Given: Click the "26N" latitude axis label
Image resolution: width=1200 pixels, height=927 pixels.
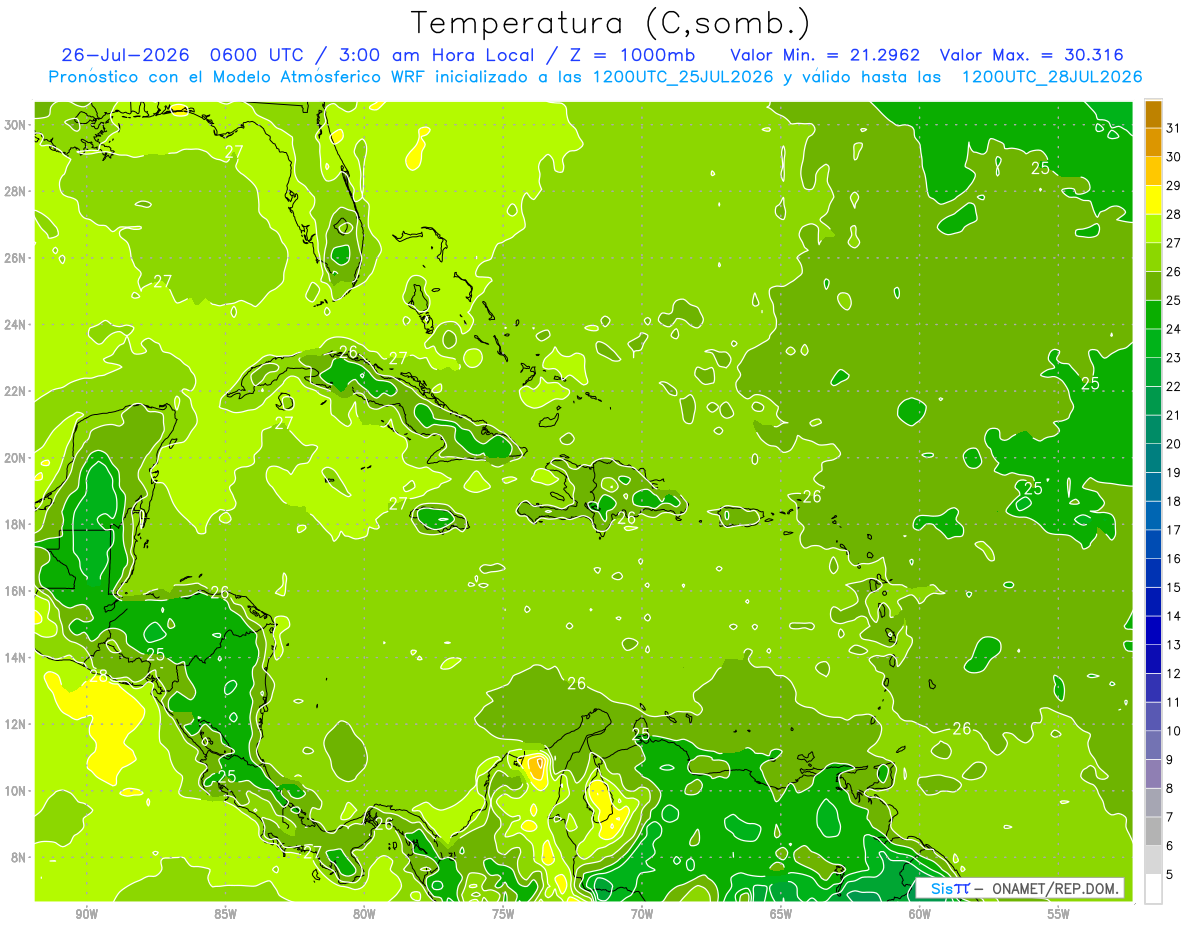Looking at the screenshot, I should tap(16, 258).
